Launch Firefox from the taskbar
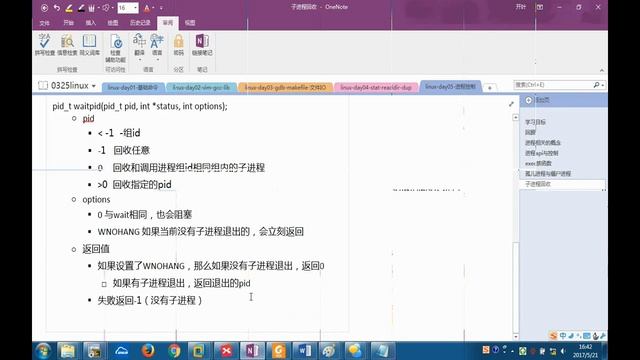The height and width of the screenshot is (360, 640). (x=148, y=351)
